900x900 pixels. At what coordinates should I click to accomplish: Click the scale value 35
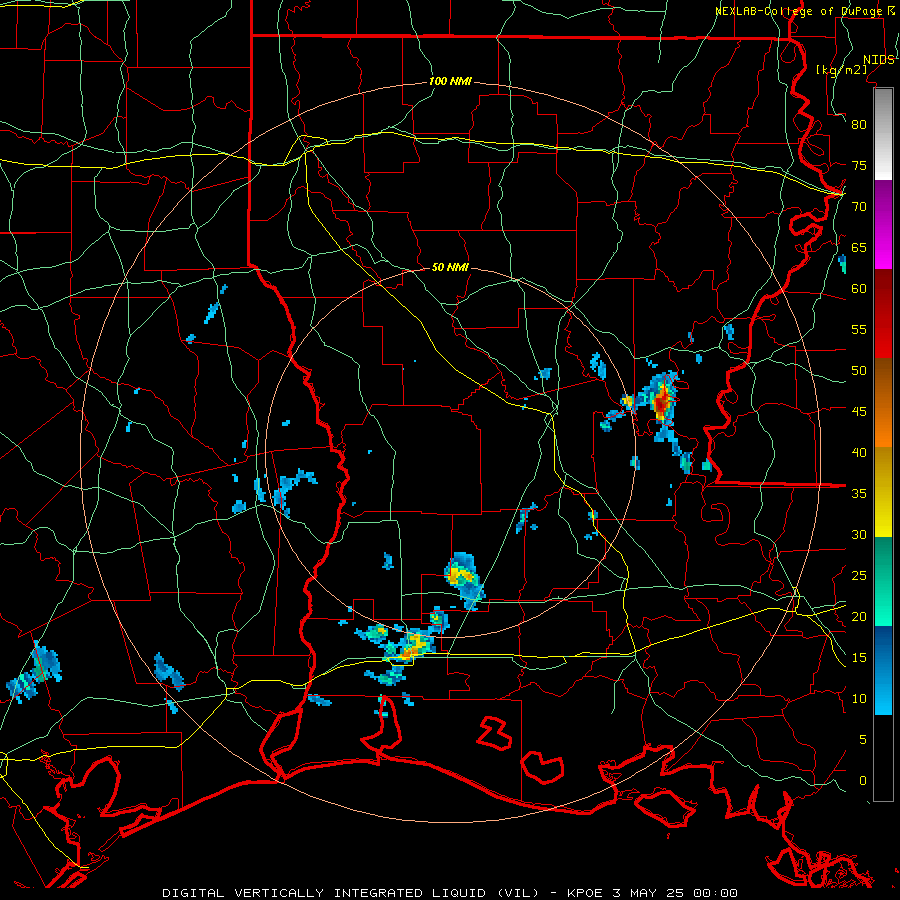point(859,494)
